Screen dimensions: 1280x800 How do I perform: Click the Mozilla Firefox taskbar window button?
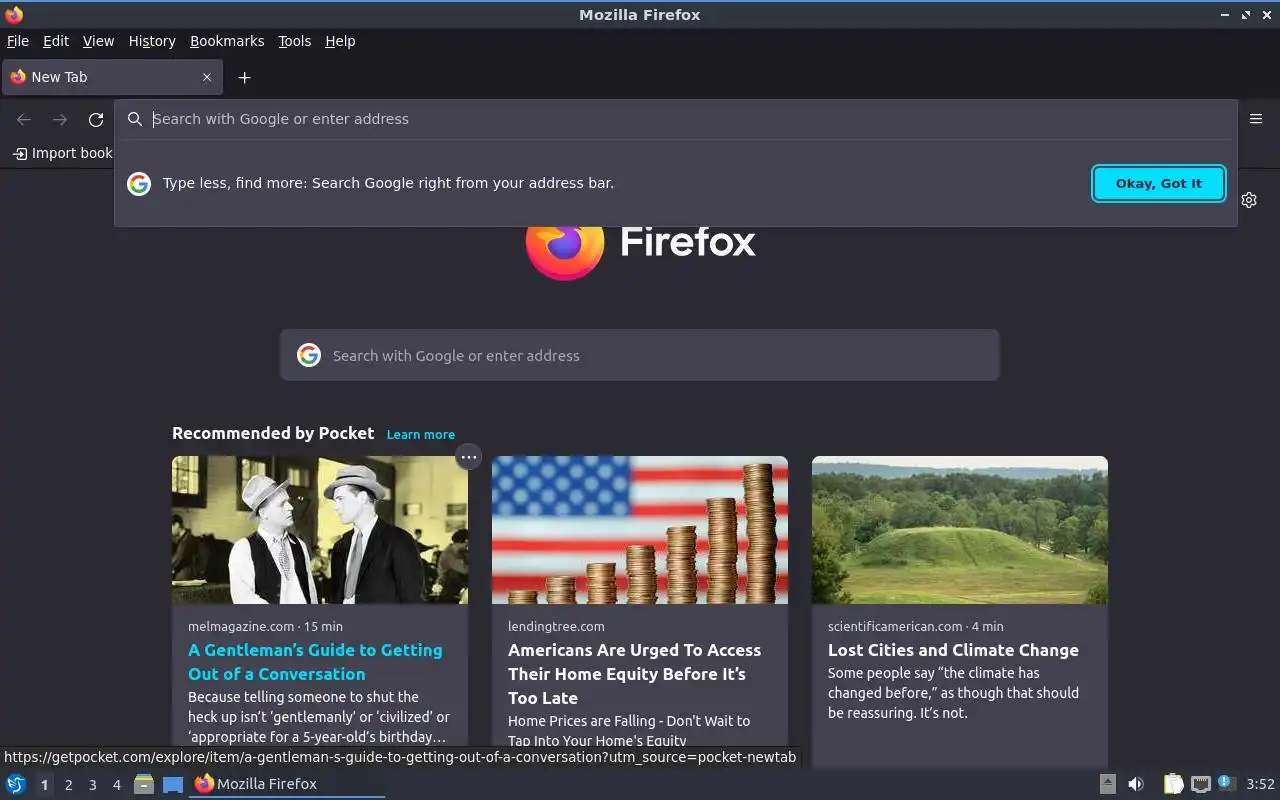287,784
